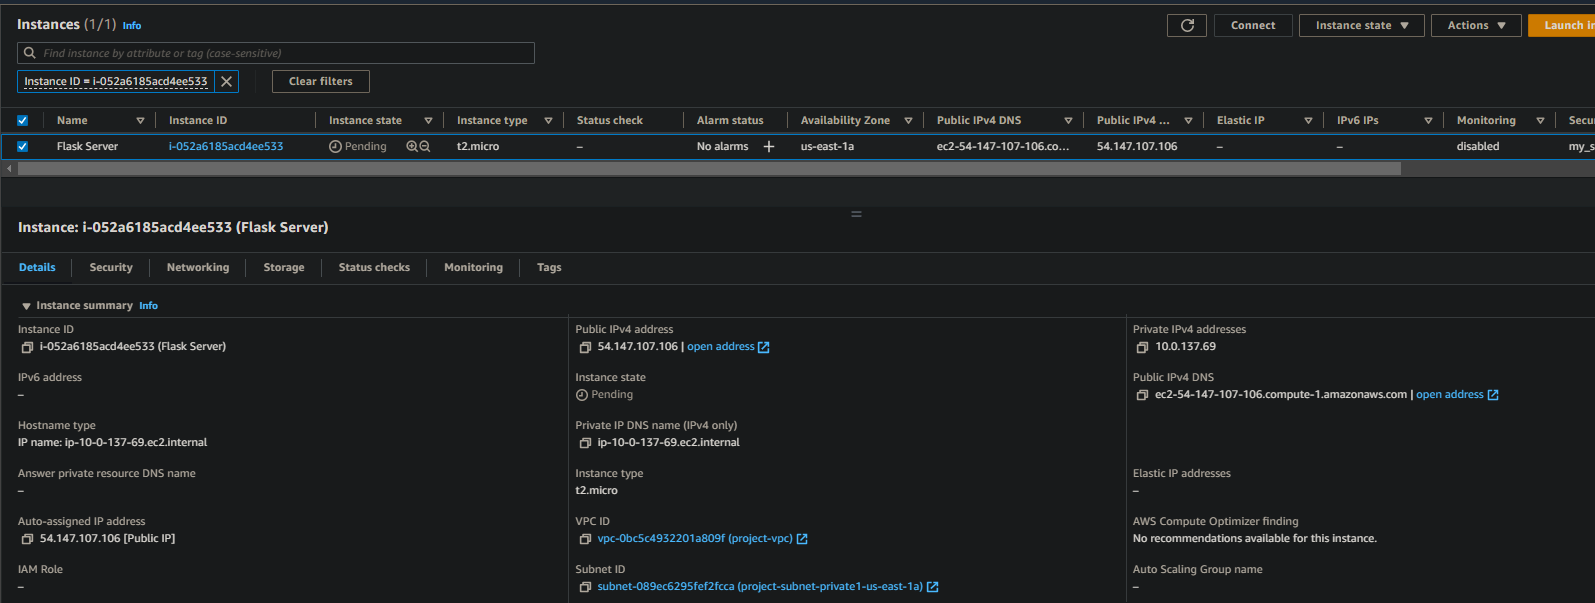Screen dimensions: 1595x603
Task: Copy the Subnet ID
Action: click(585, 588)
